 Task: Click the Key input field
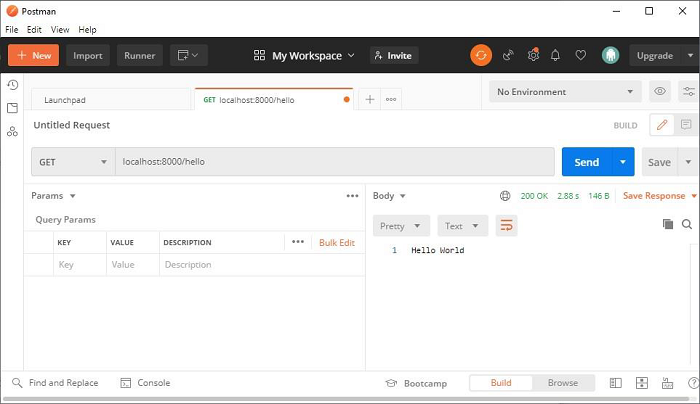[x=80, y=265]
